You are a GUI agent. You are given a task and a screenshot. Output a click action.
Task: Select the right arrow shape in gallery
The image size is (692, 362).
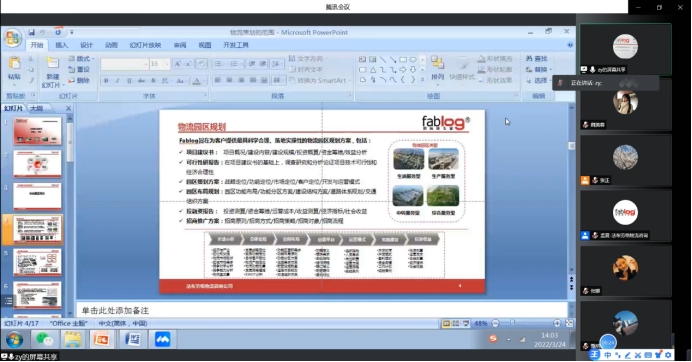pyautogui.click(x=402, y=70)
